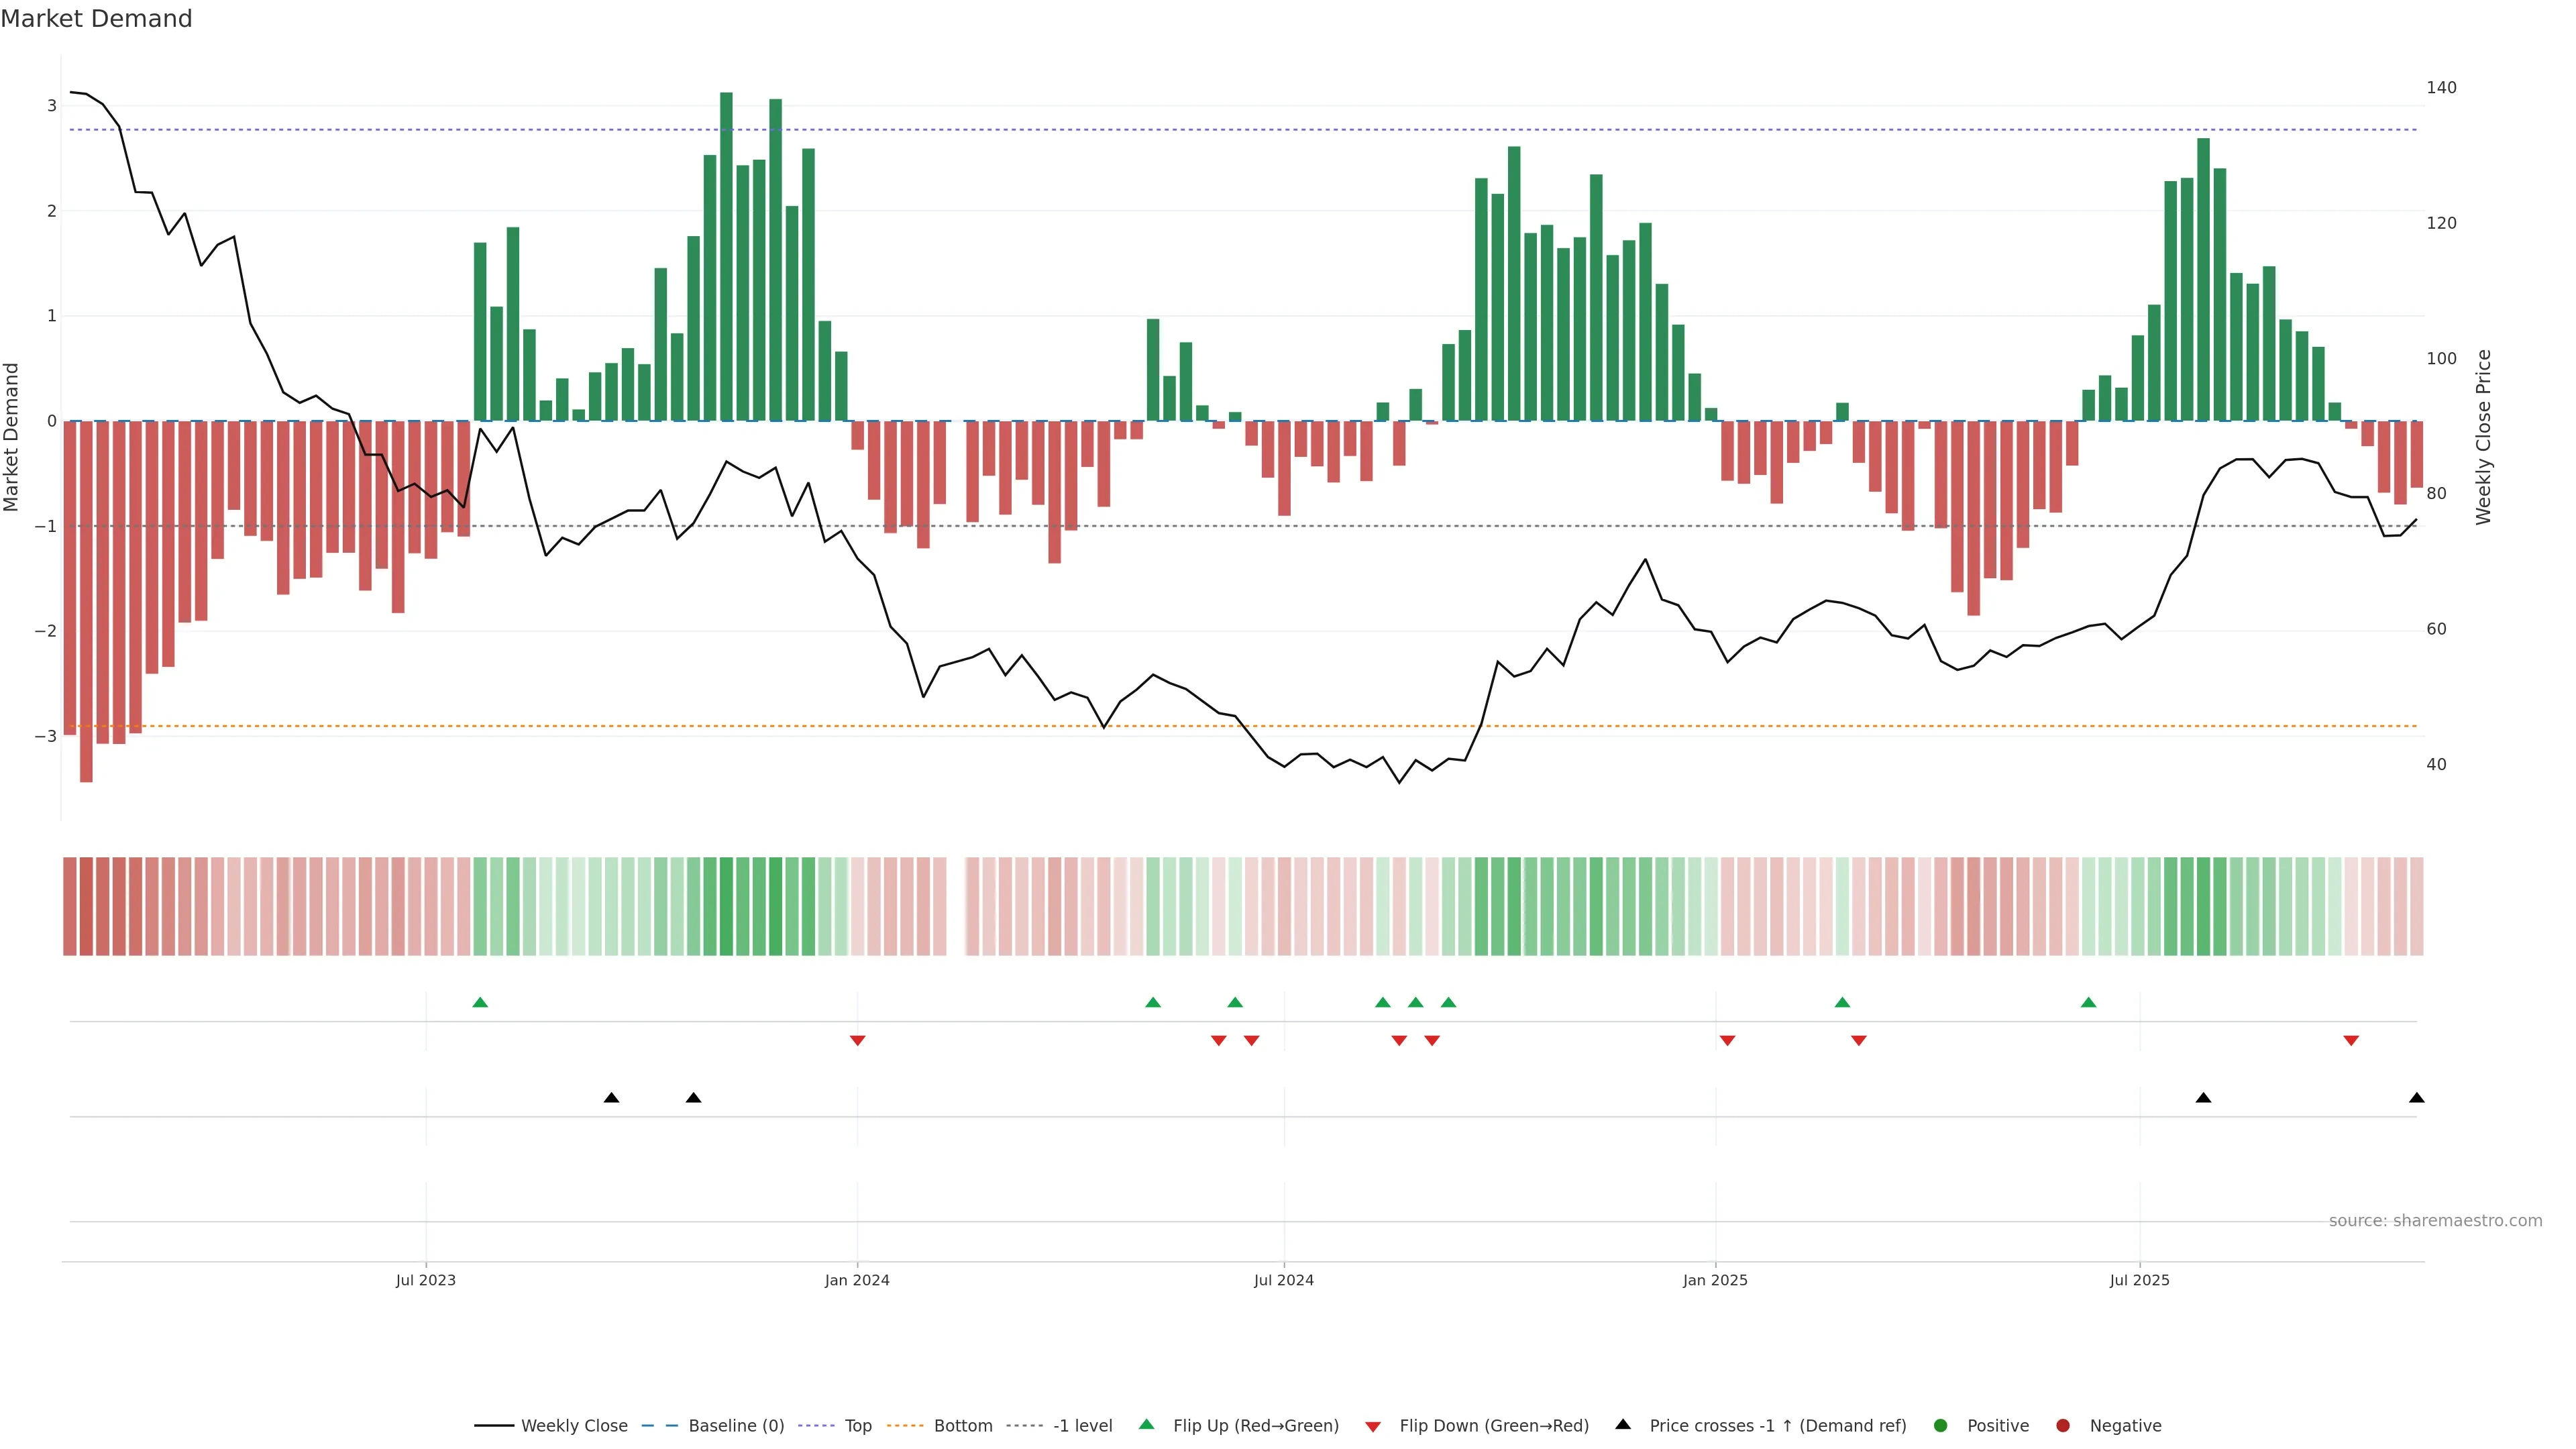Click the Weekly Close Price axis title

pyautogui.click(x=2483, y=437)
